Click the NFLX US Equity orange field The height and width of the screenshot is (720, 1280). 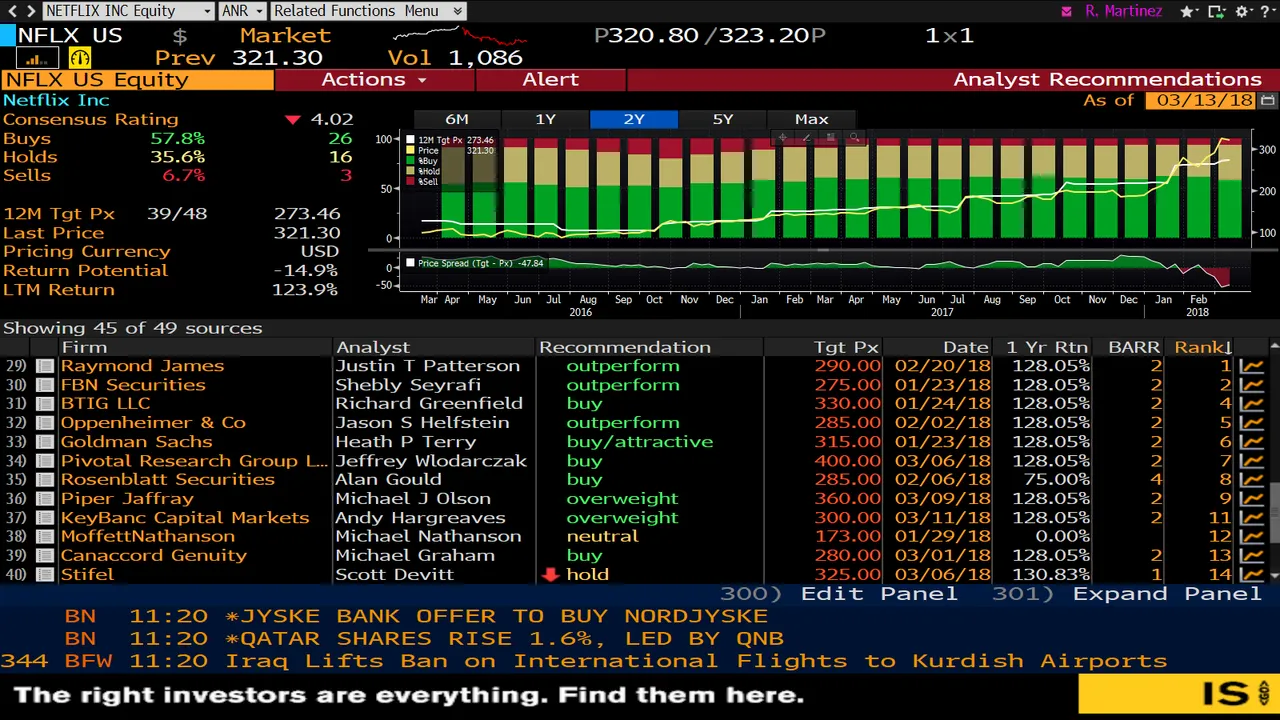point(137,80)
